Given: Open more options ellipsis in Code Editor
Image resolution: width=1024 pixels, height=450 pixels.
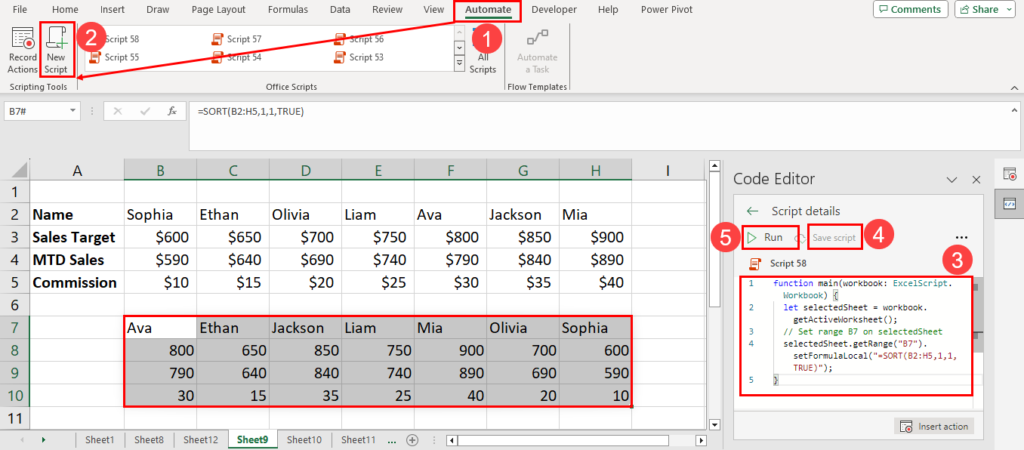Looking at the screenshot, I should (961, 237).
